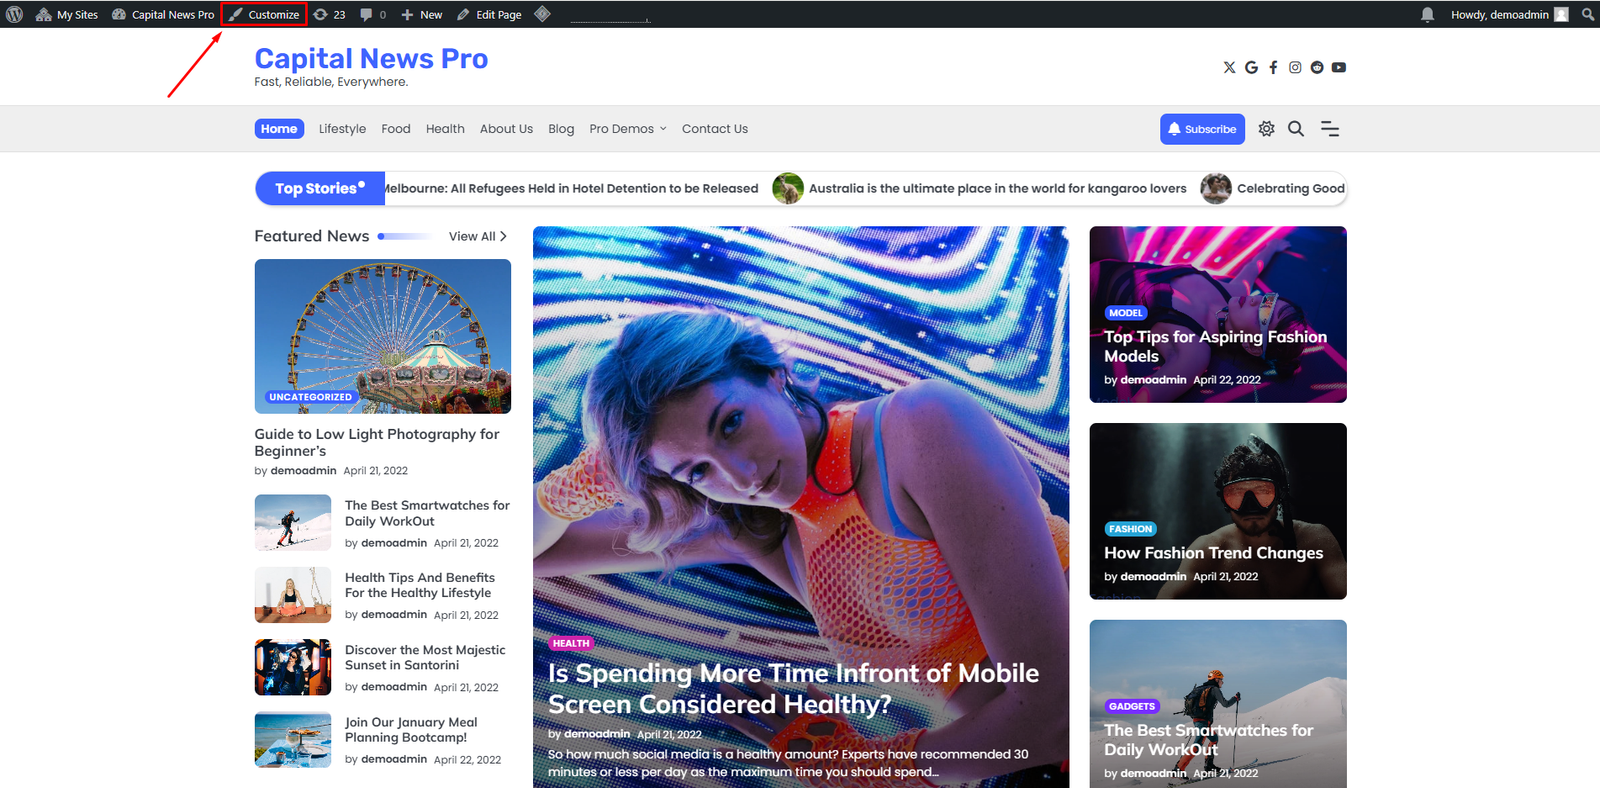The image size is (1600, 788).
Task: Click the Google social icon in header
Action: [1251, 67]
